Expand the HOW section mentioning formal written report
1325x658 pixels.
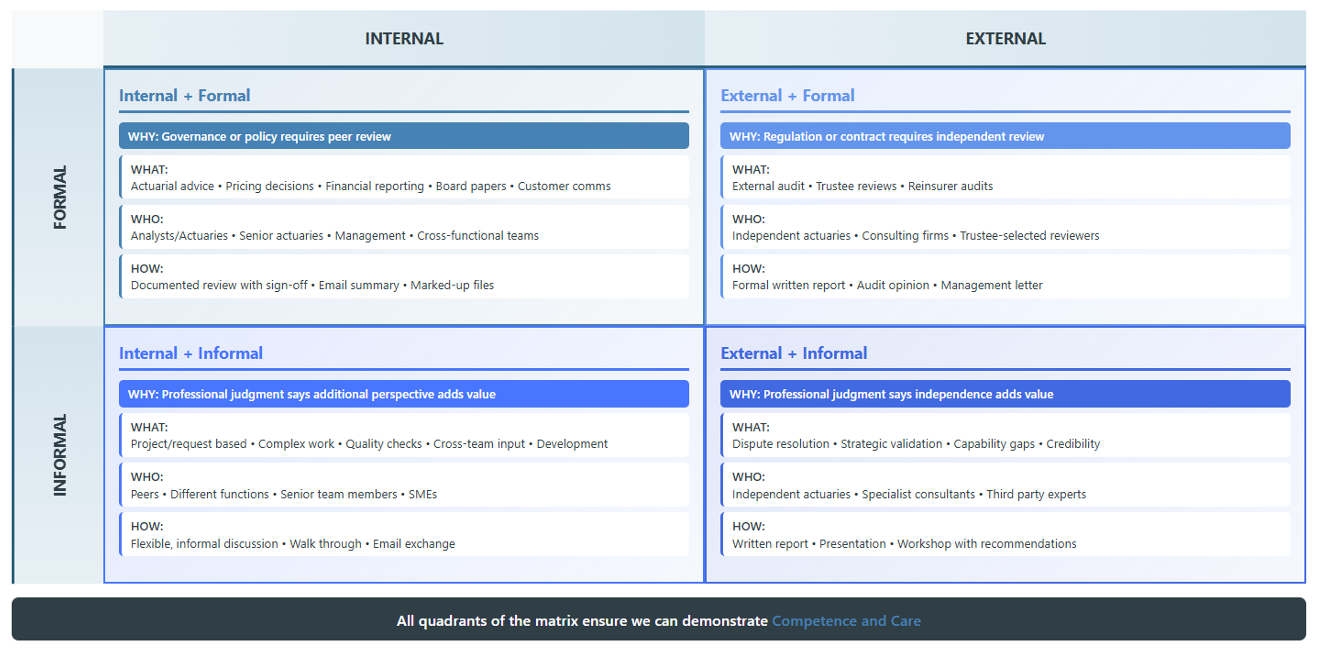point(1005,277)
